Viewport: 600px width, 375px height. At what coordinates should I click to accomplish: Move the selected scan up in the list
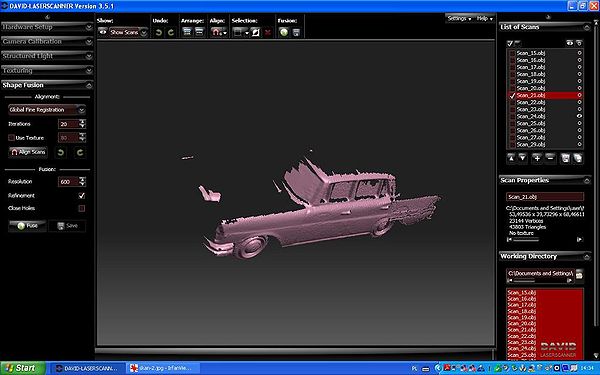[x=511, y=158]
